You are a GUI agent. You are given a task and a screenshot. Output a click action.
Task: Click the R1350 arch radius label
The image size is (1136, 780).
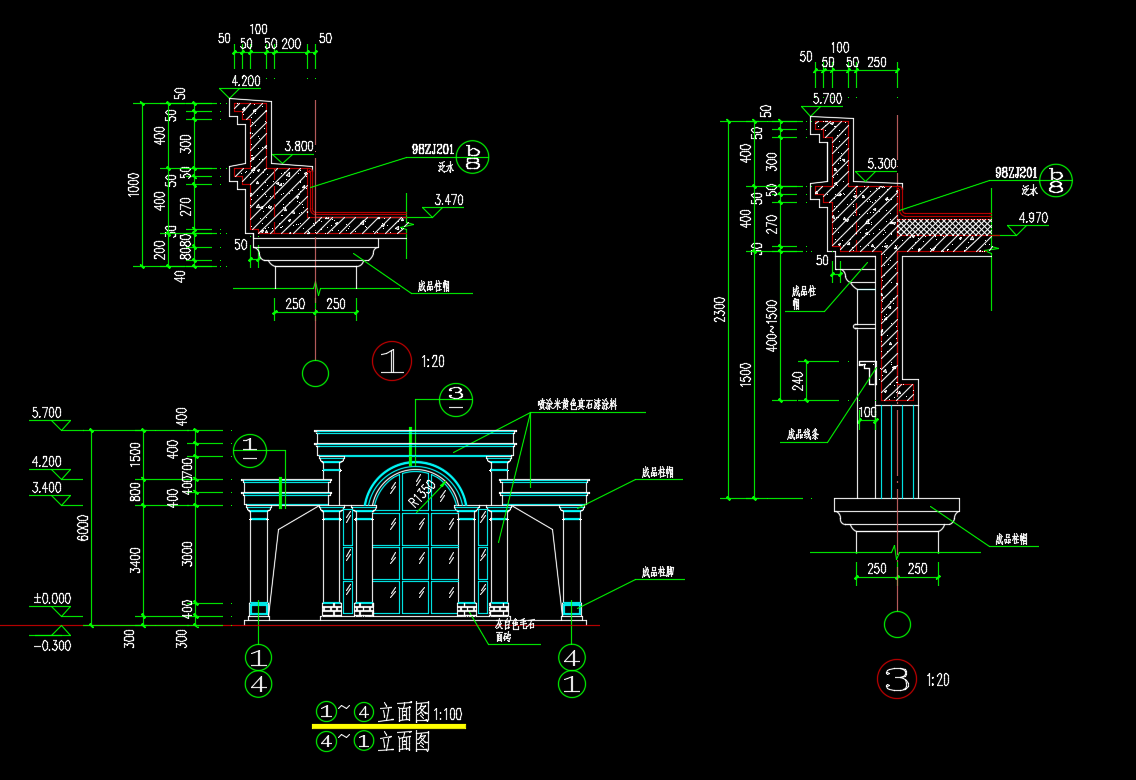click(421, 492)
